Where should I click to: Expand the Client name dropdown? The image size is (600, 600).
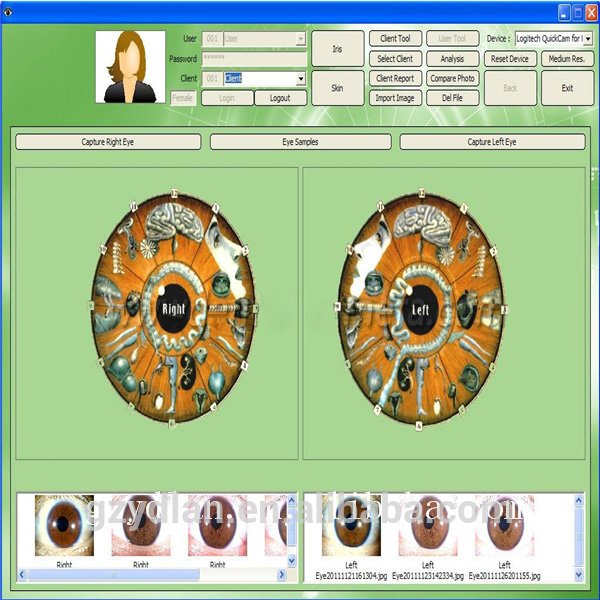301,78
